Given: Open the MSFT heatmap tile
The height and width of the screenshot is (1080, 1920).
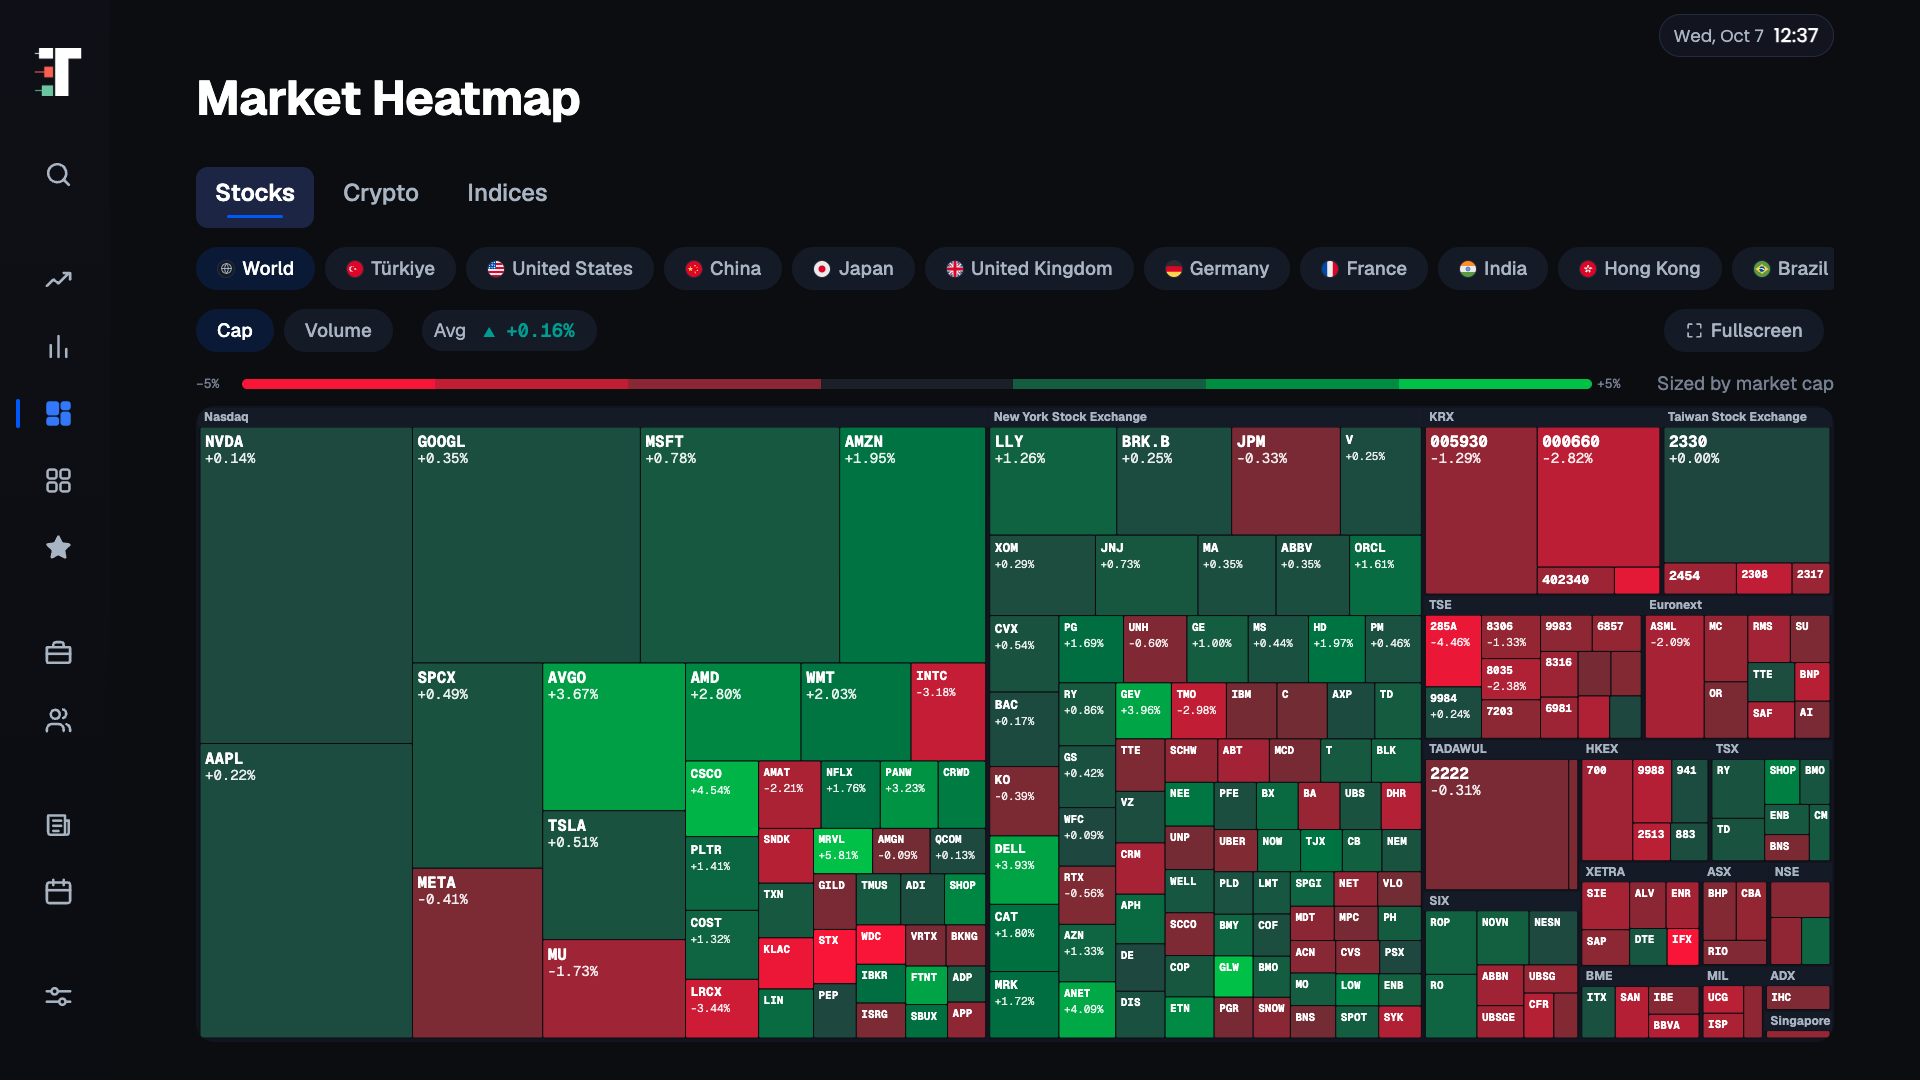Looking at the screenshot, I should click(x=740, y=545).
